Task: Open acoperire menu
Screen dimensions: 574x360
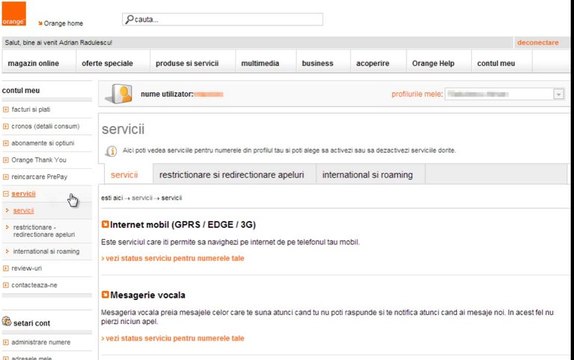Action: [x=373, y=63]
